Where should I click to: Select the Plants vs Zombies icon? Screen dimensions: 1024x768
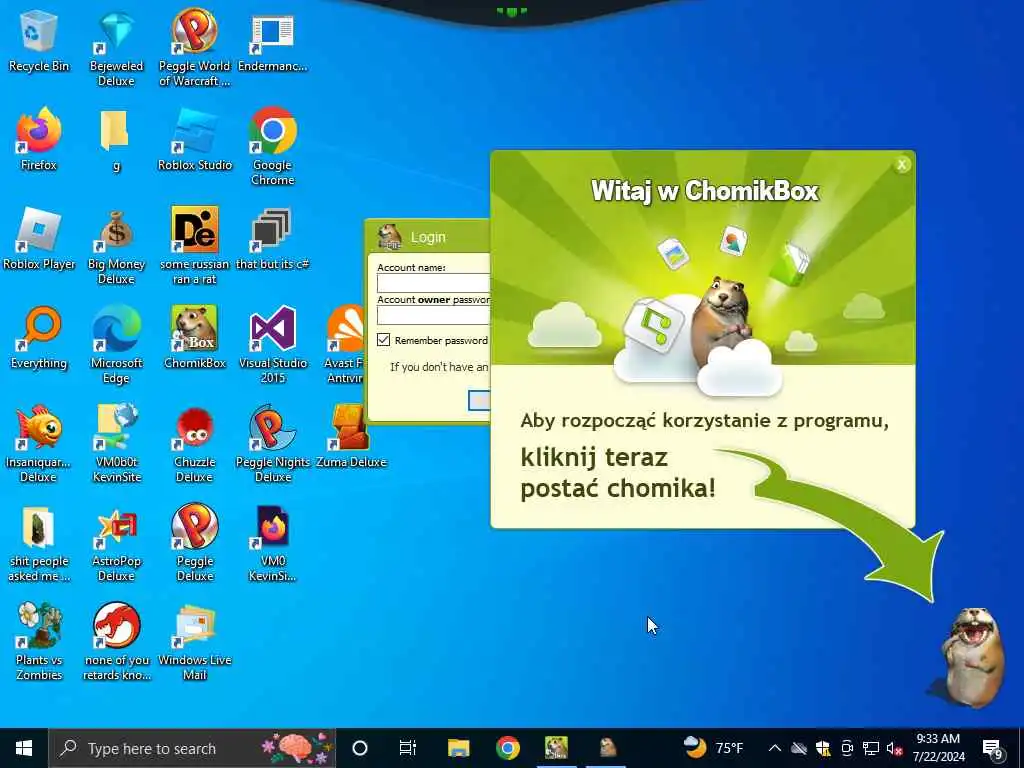(x=39, y=643)
